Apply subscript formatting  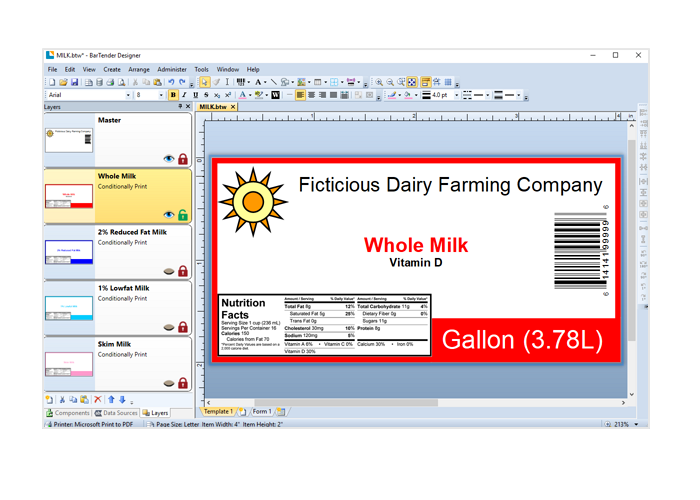[217, 95]
